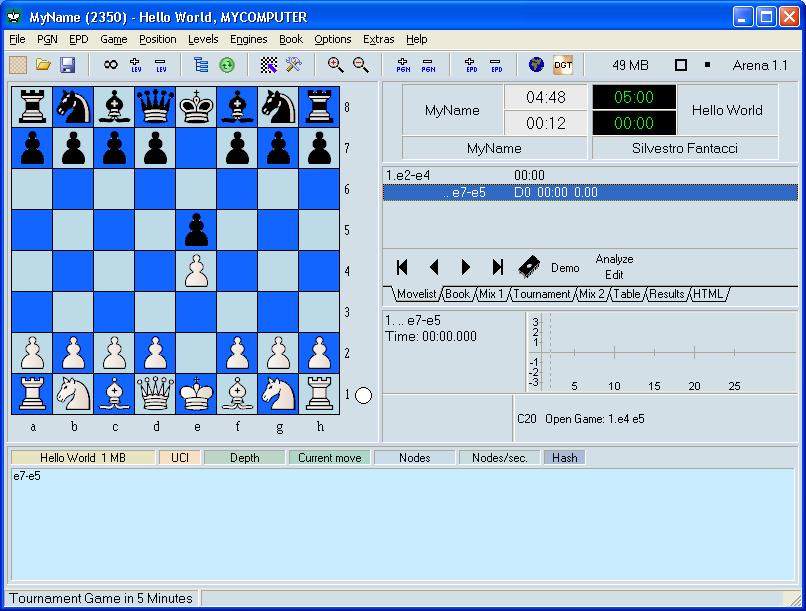This screenshot has height=611, width=806.
Task: Click the hammer and wrench tools icon
Action: [x=293, y=65]
